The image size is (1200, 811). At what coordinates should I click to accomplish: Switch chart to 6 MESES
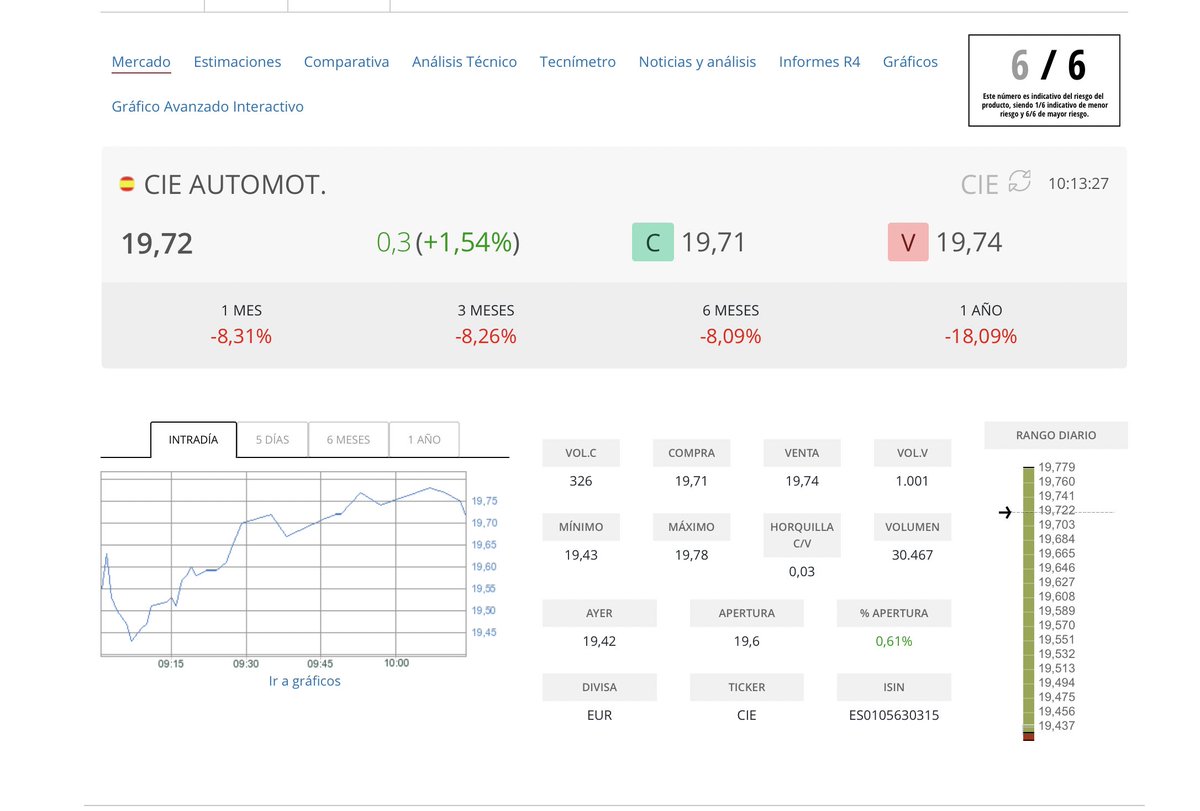coord(348,439)
